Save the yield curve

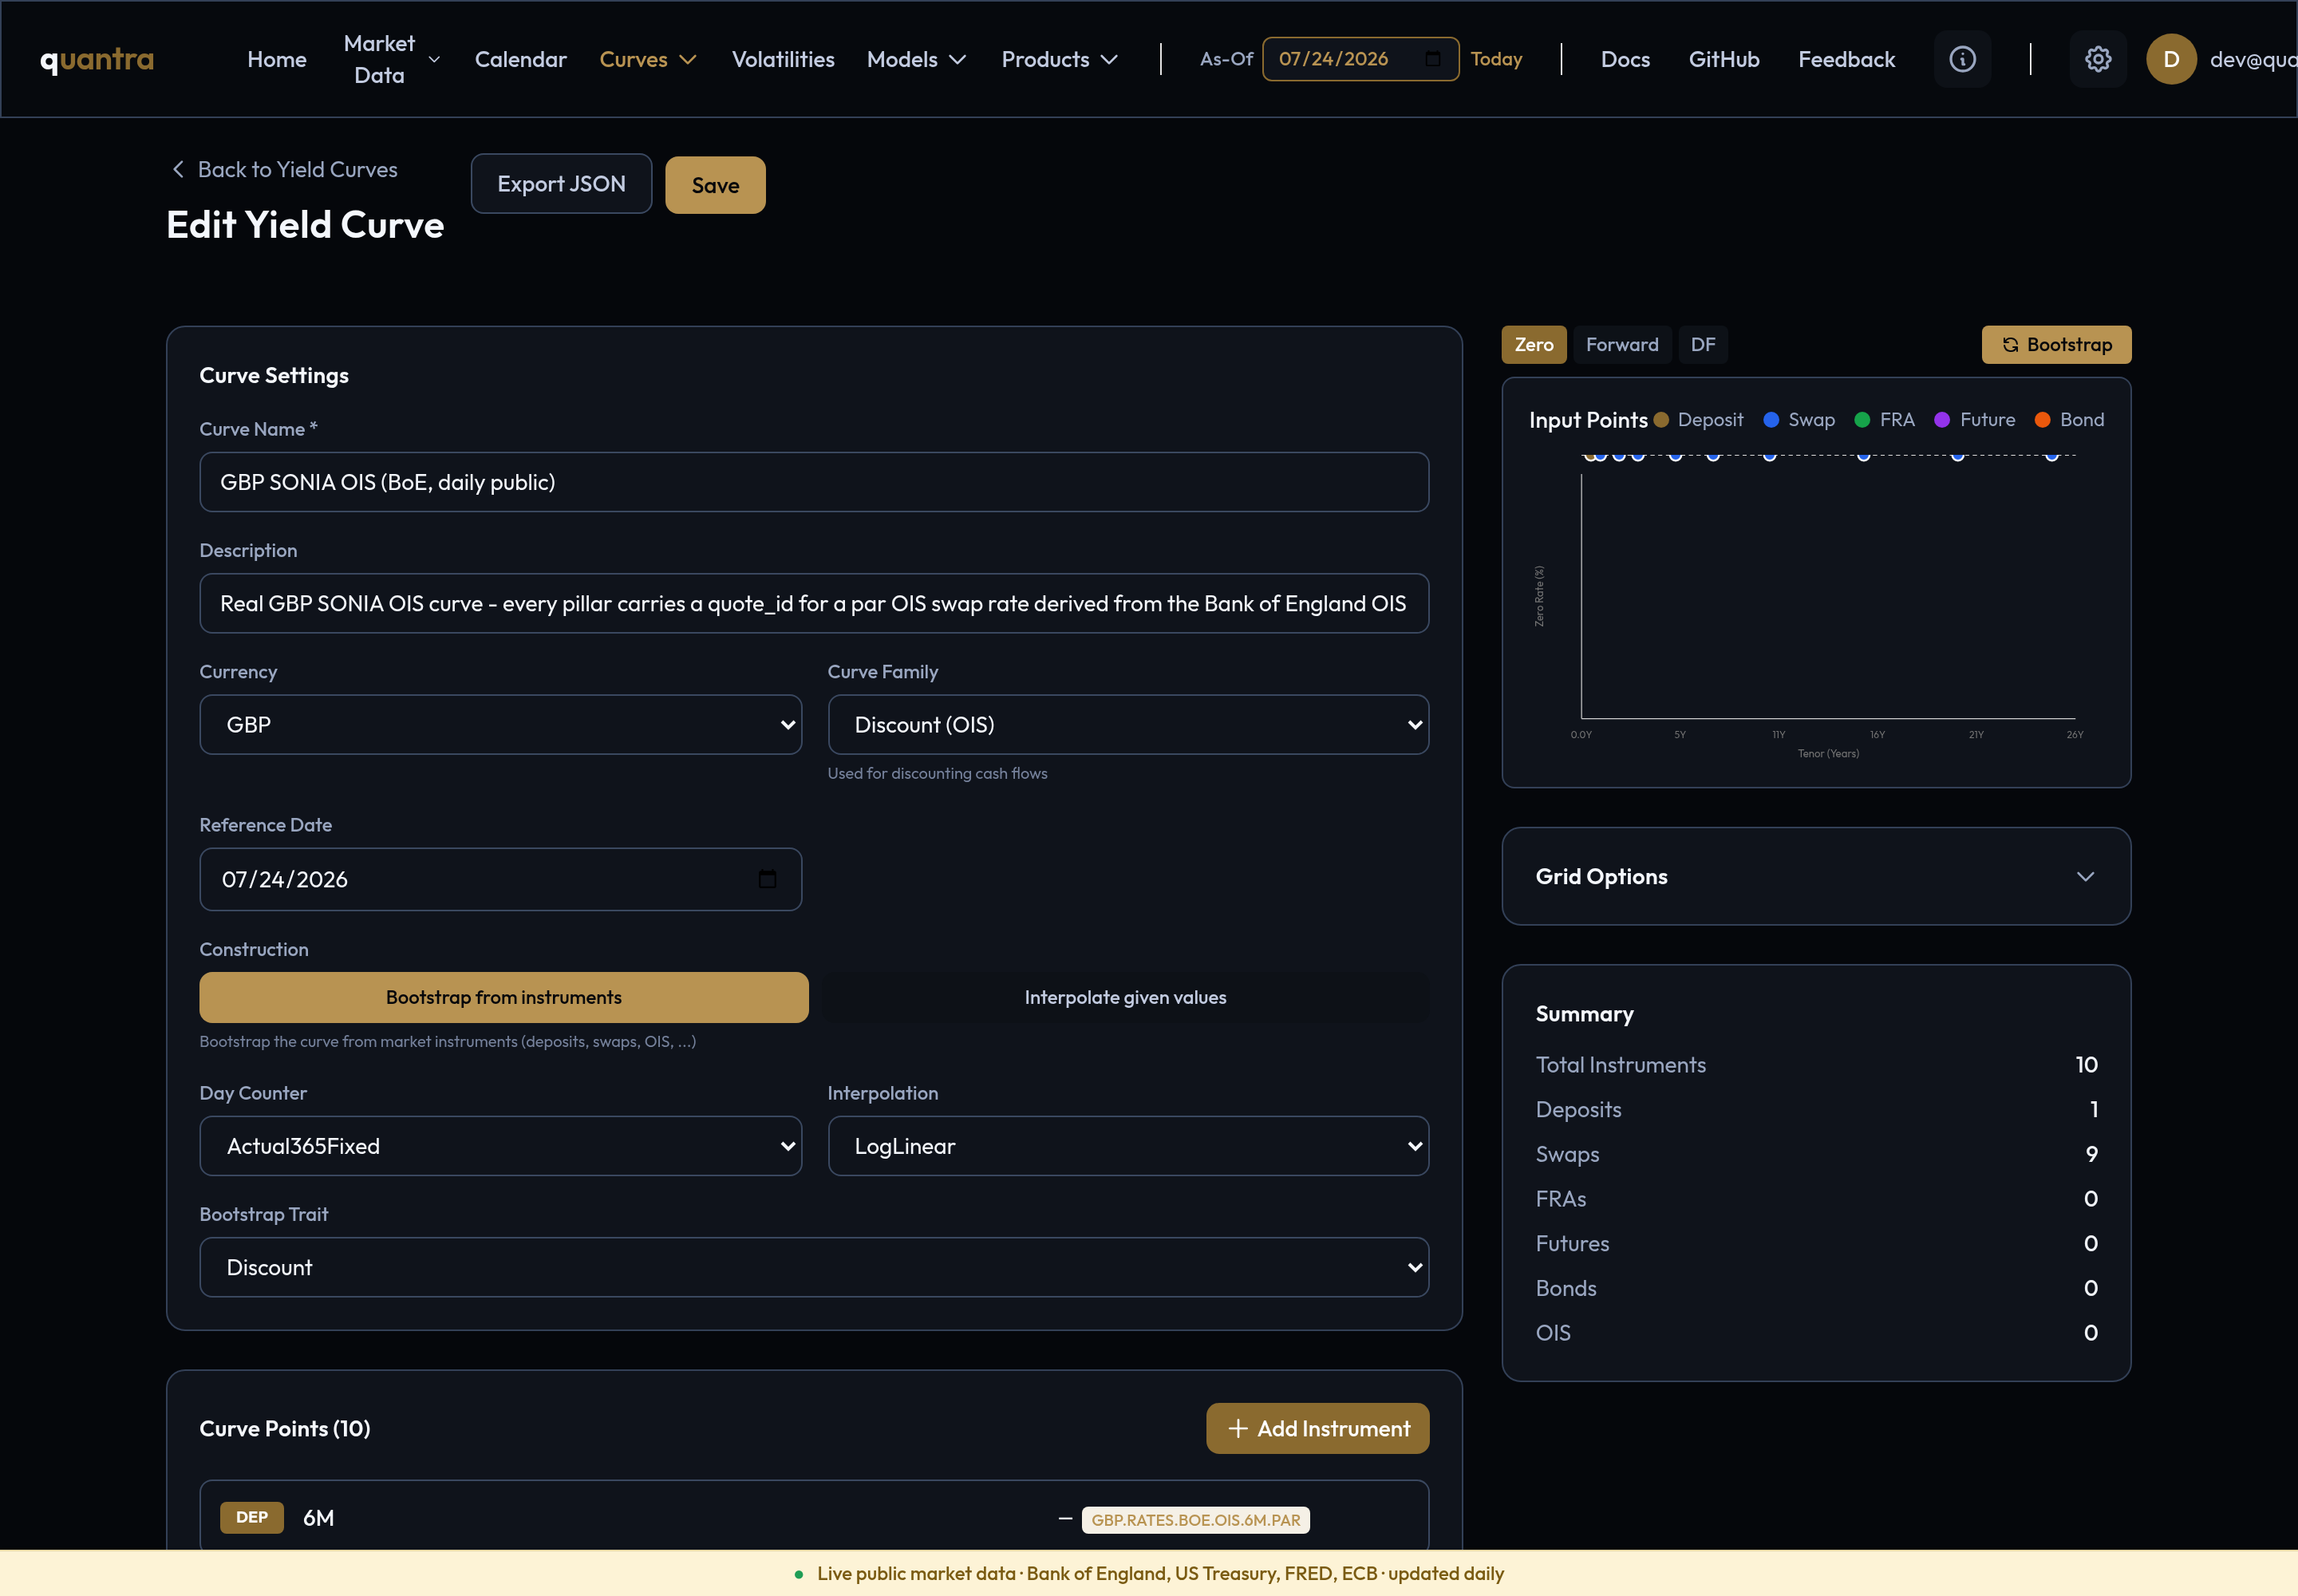tap(715, 185)
